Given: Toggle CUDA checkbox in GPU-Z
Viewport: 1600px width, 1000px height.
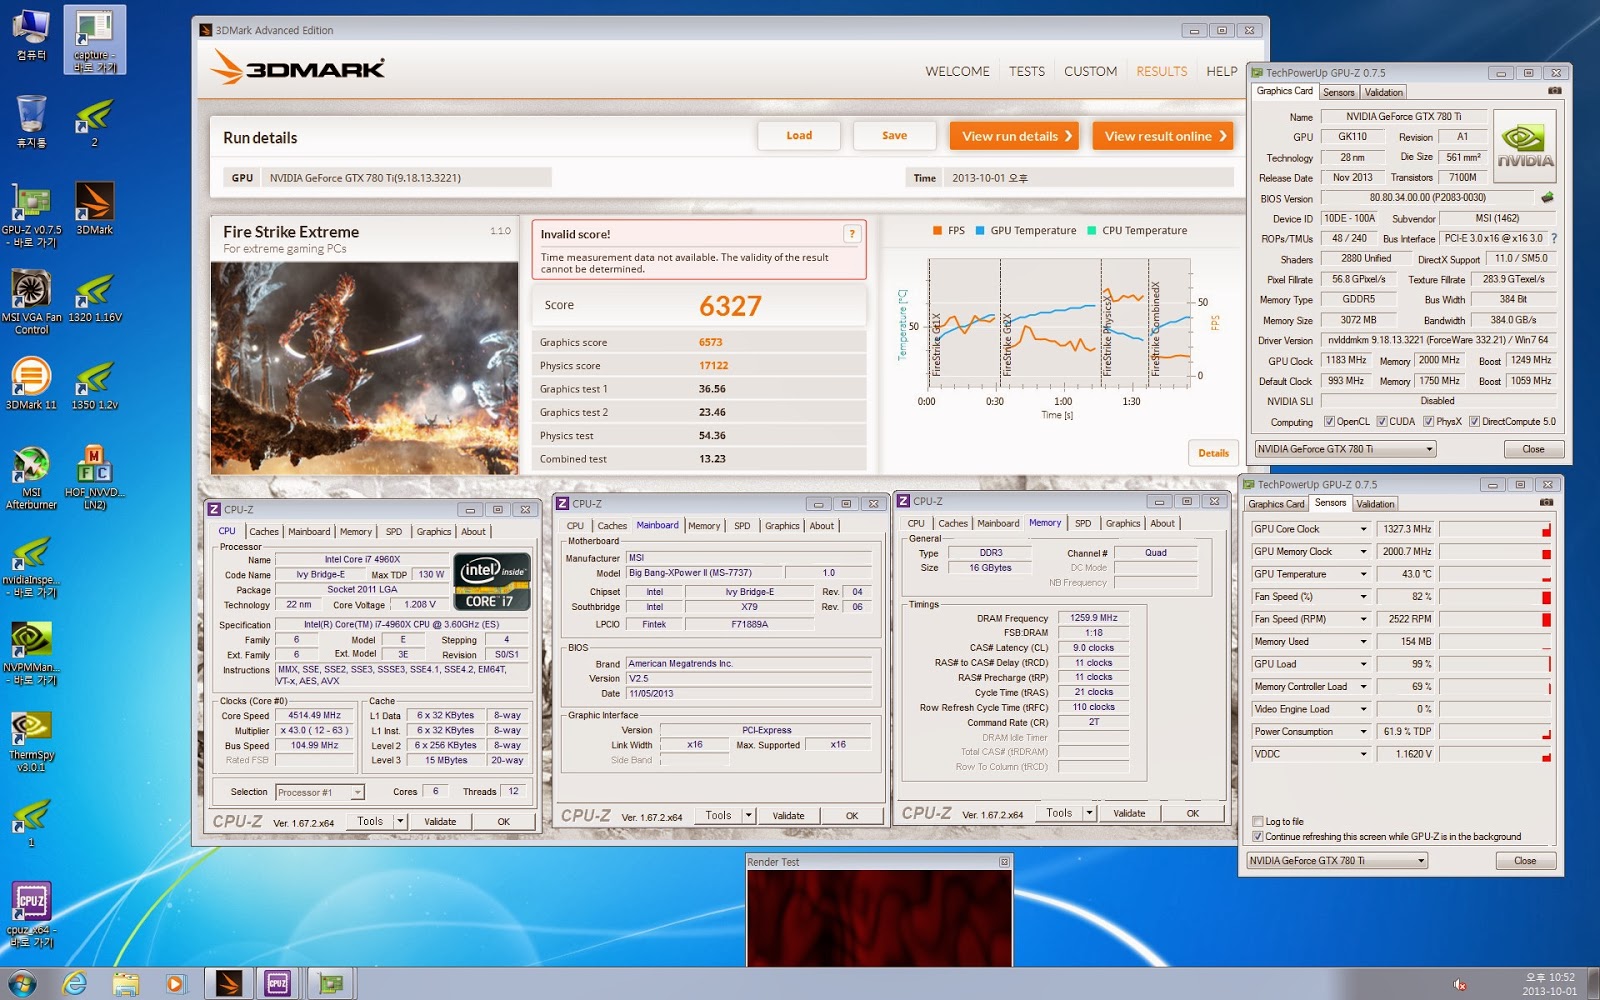Looking at the screenshot, I should click(x=1381, y=421).
